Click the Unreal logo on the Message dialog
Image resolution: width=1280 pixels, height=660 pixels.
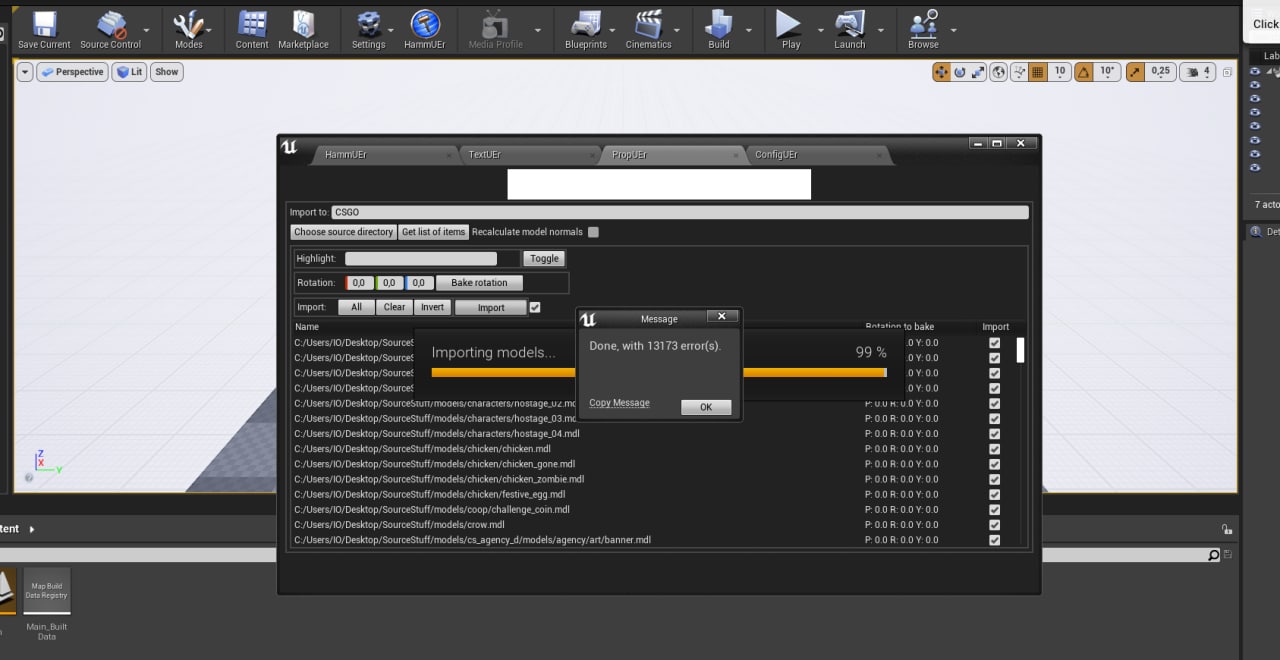[x=588, y=318]
